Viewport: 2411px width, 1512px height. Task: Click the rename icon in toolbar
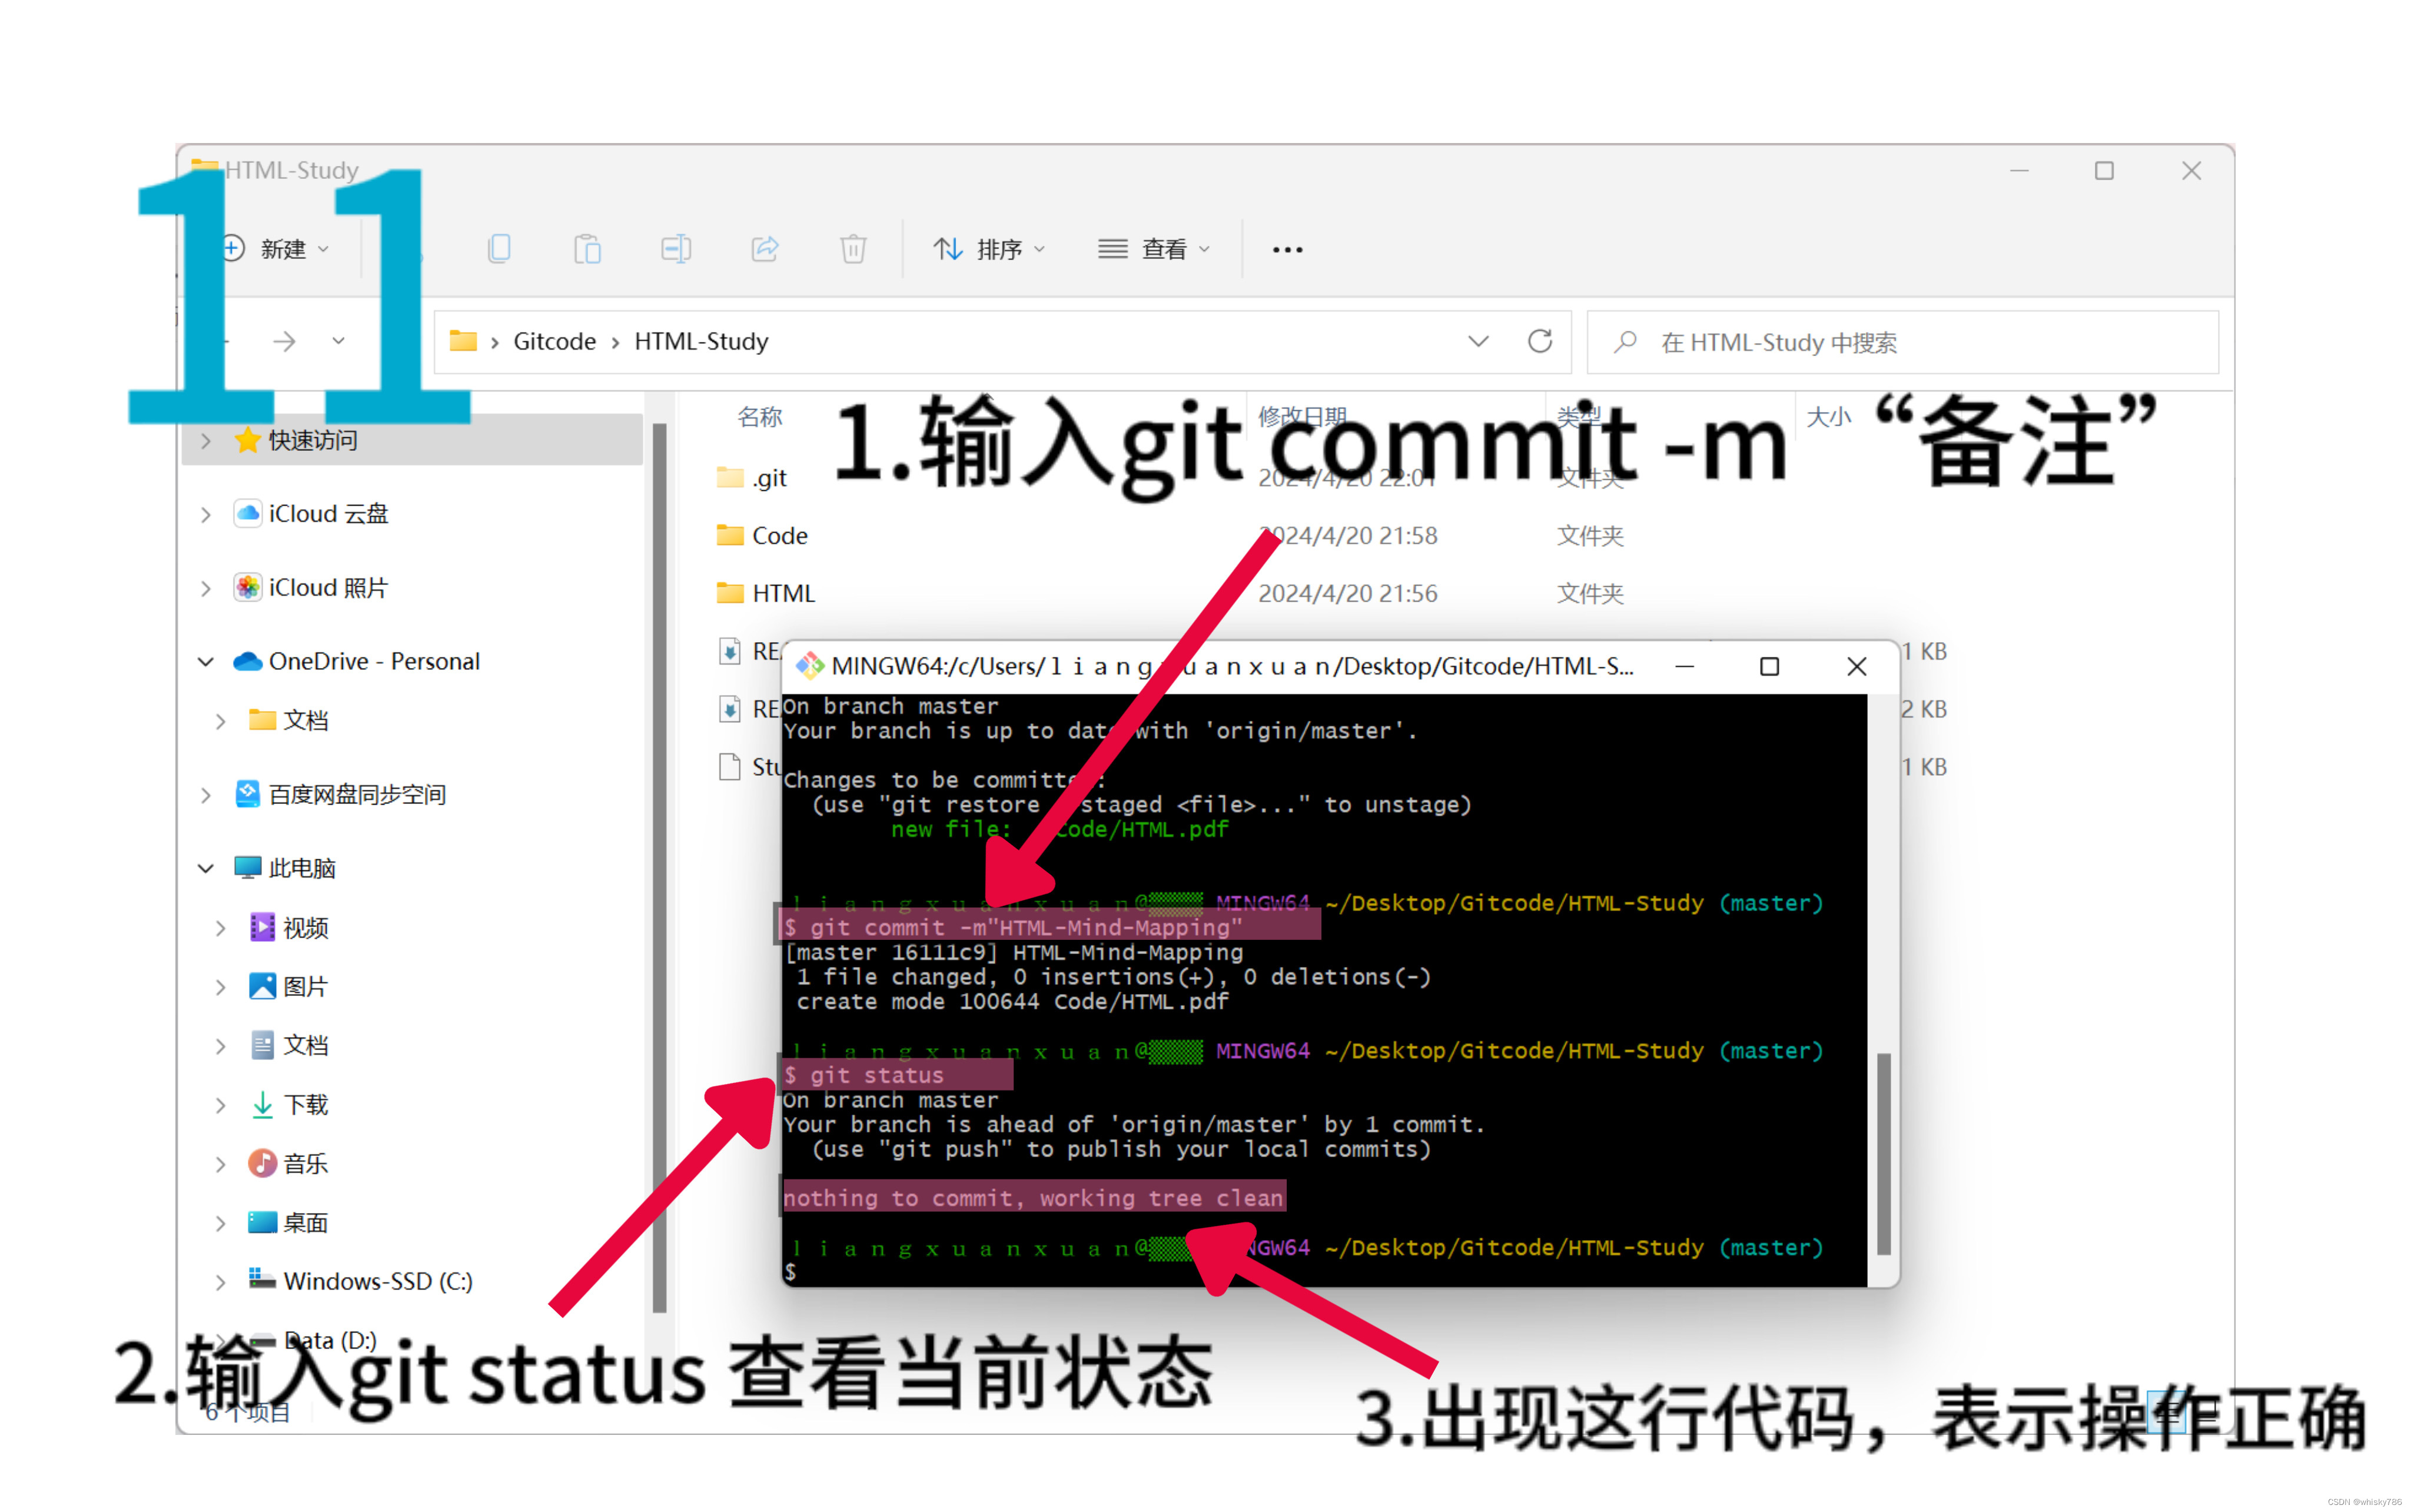[676, 248]
